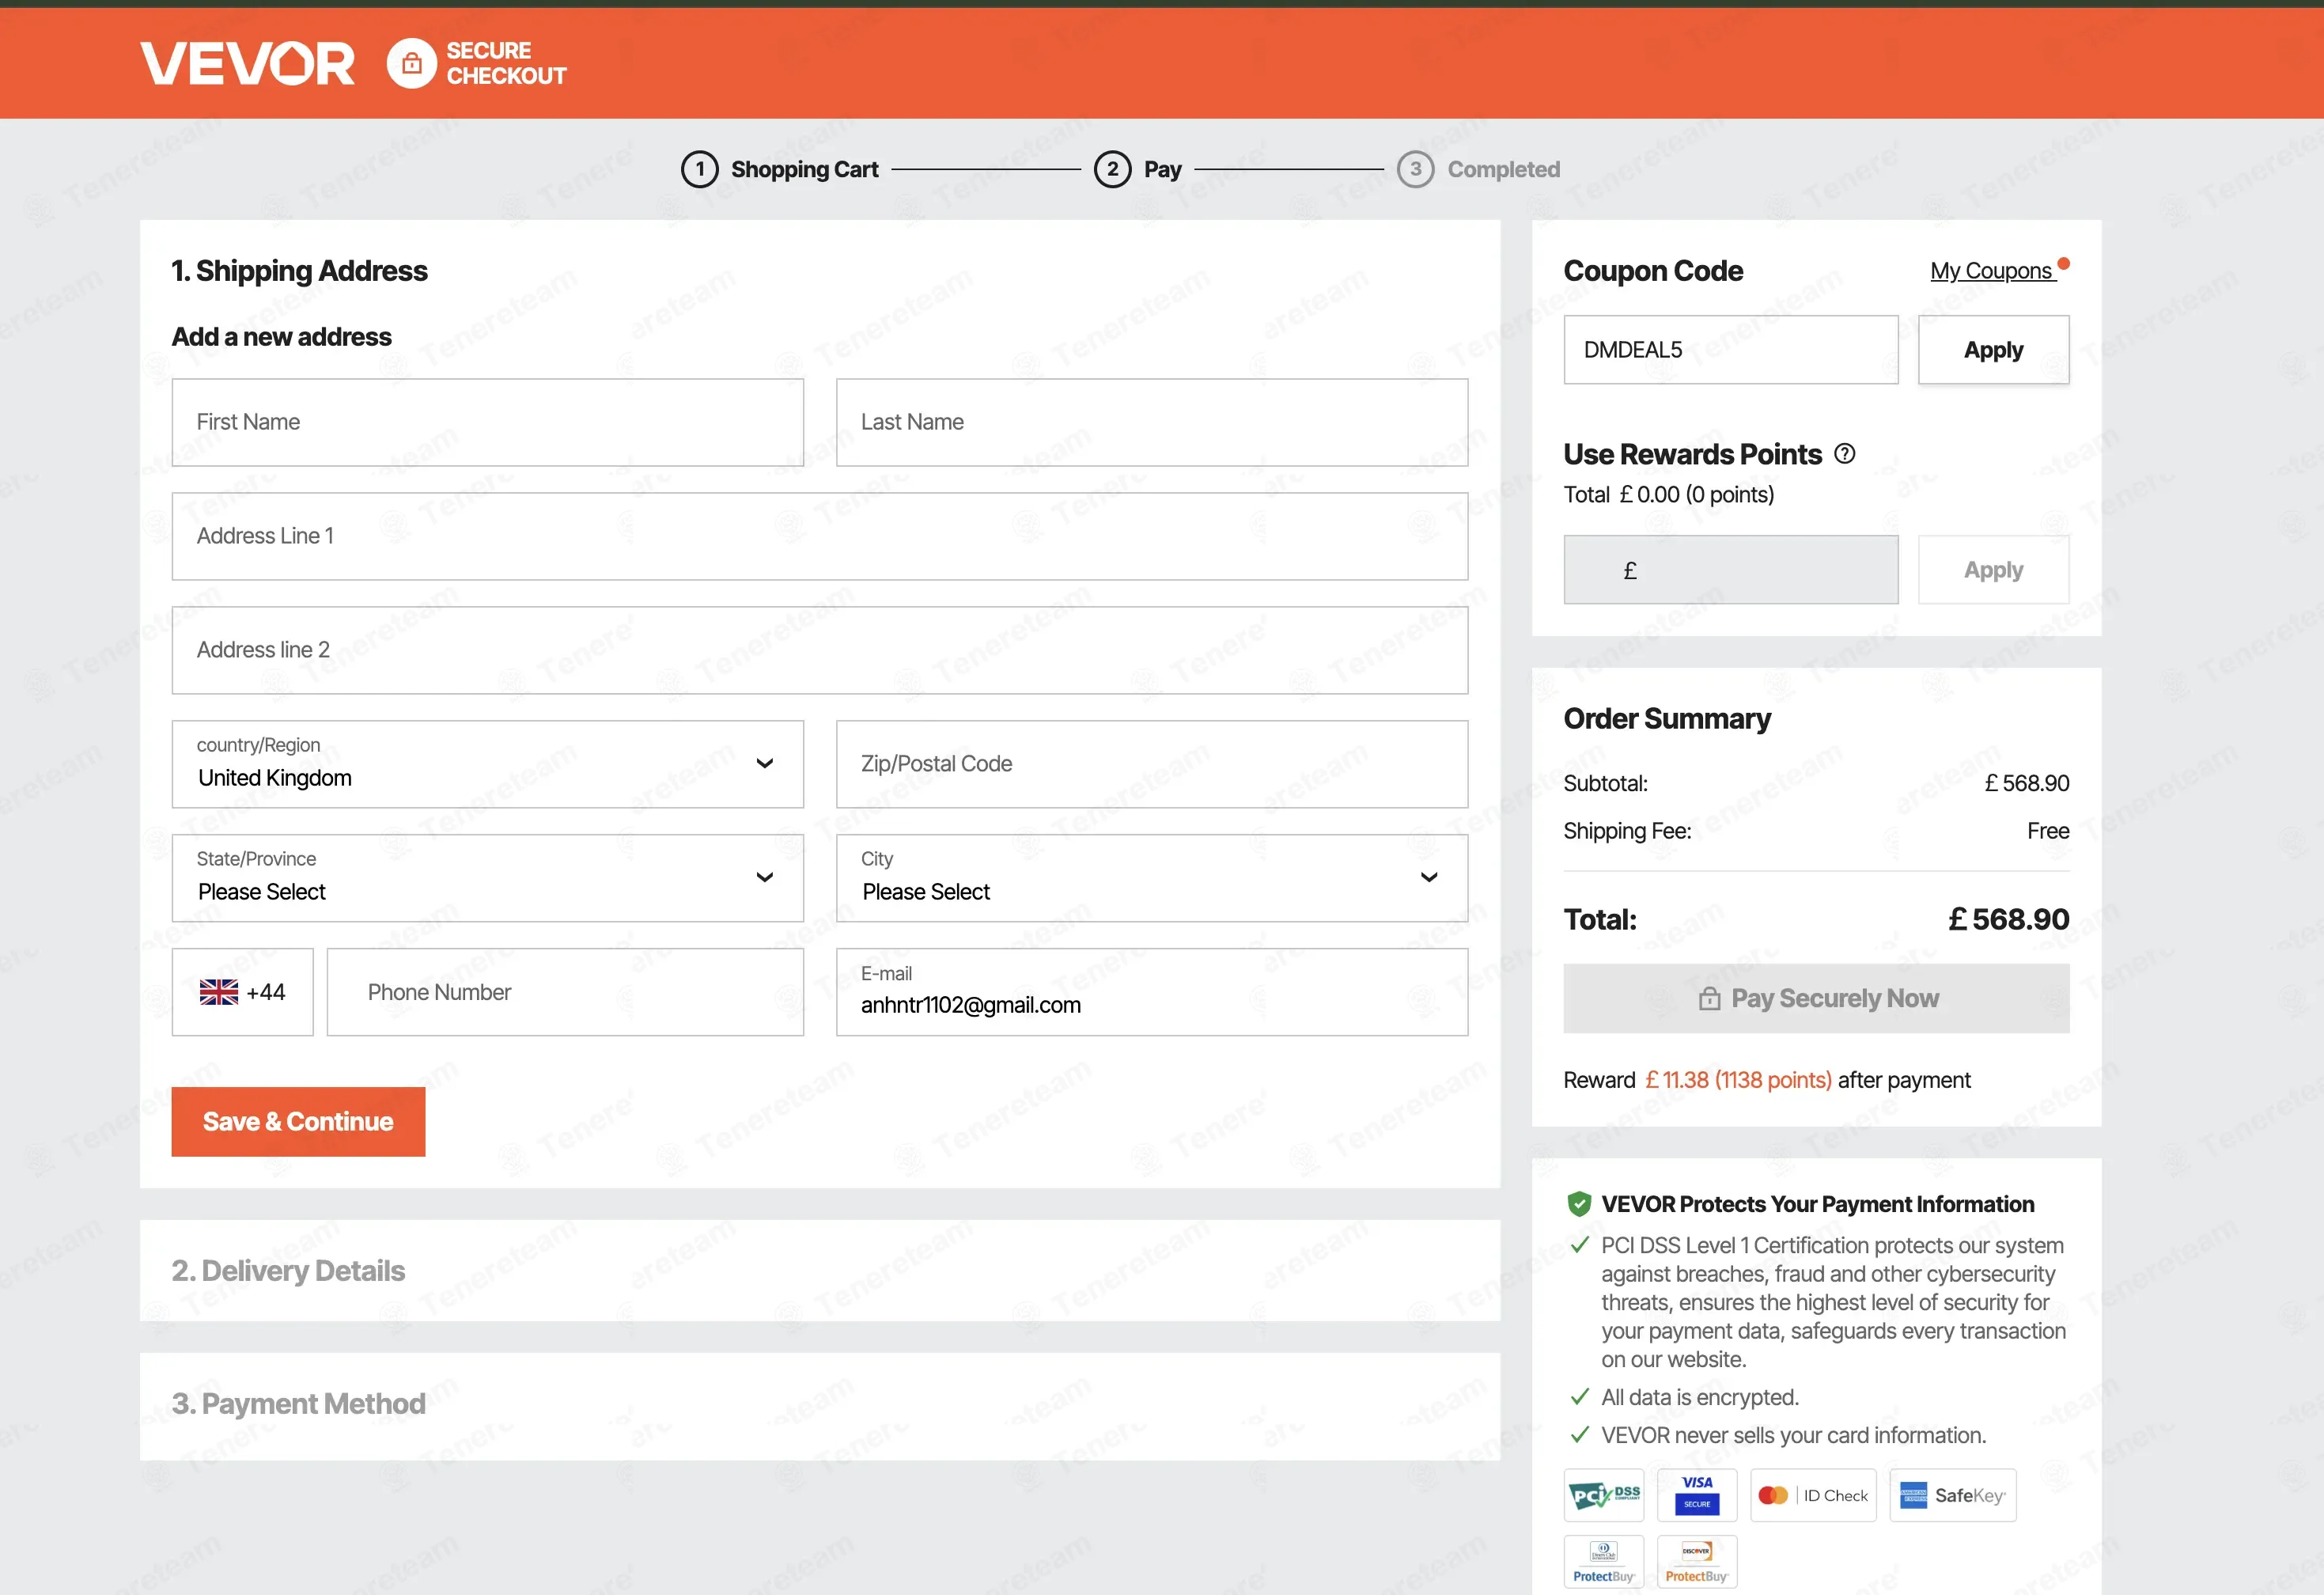Click the 'Free' shipping fee value
The width and height of the screenshot is (2324, 1595).
(2048, 831)
